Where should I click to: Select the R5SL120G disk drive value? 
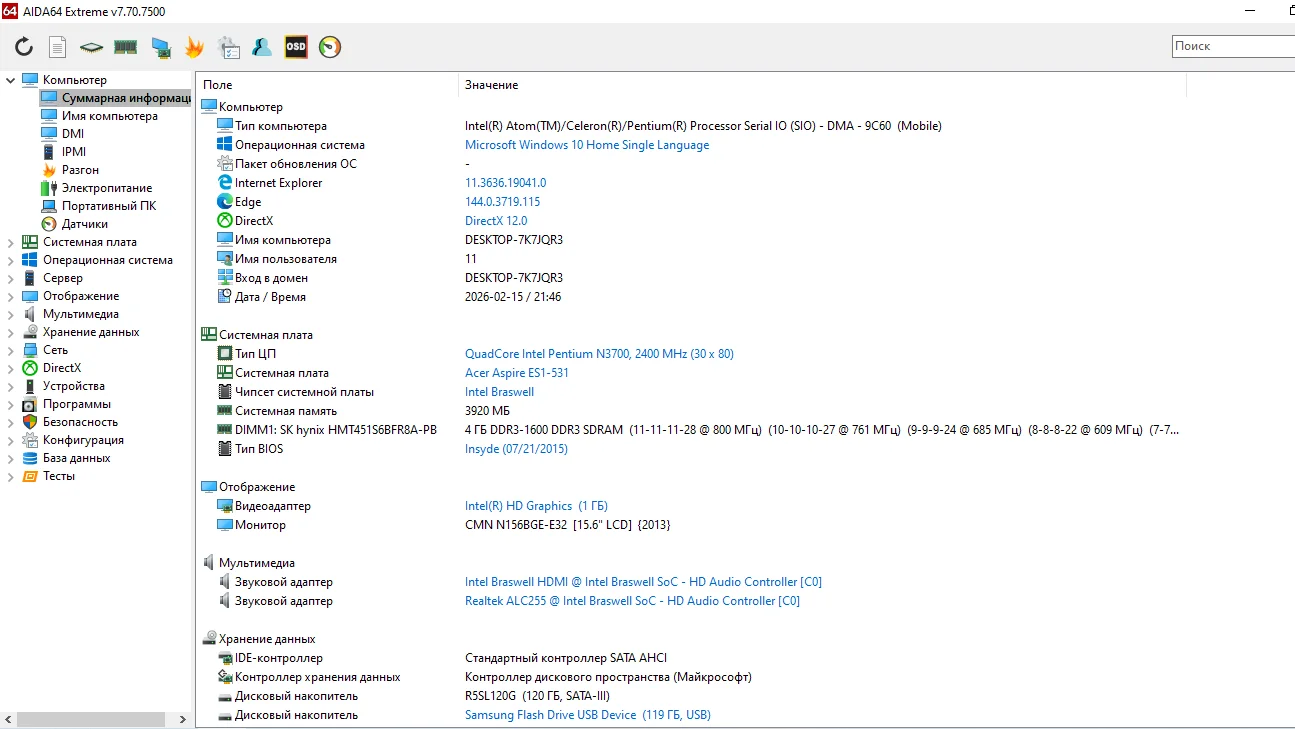pos(537,696)
